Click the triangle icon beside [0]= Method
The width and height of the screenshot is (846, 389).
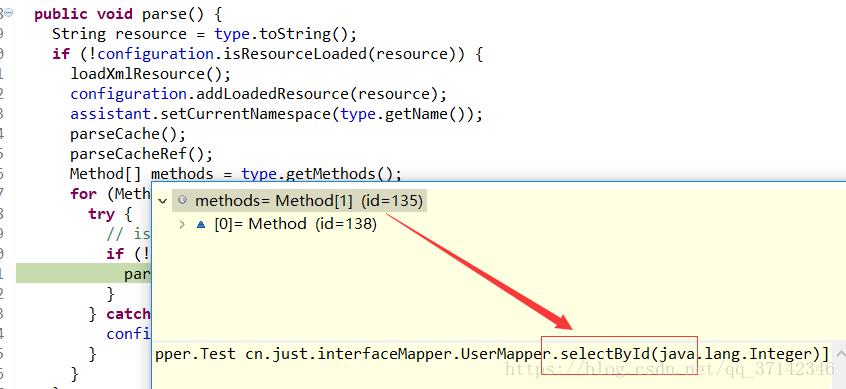pos(201,224)
